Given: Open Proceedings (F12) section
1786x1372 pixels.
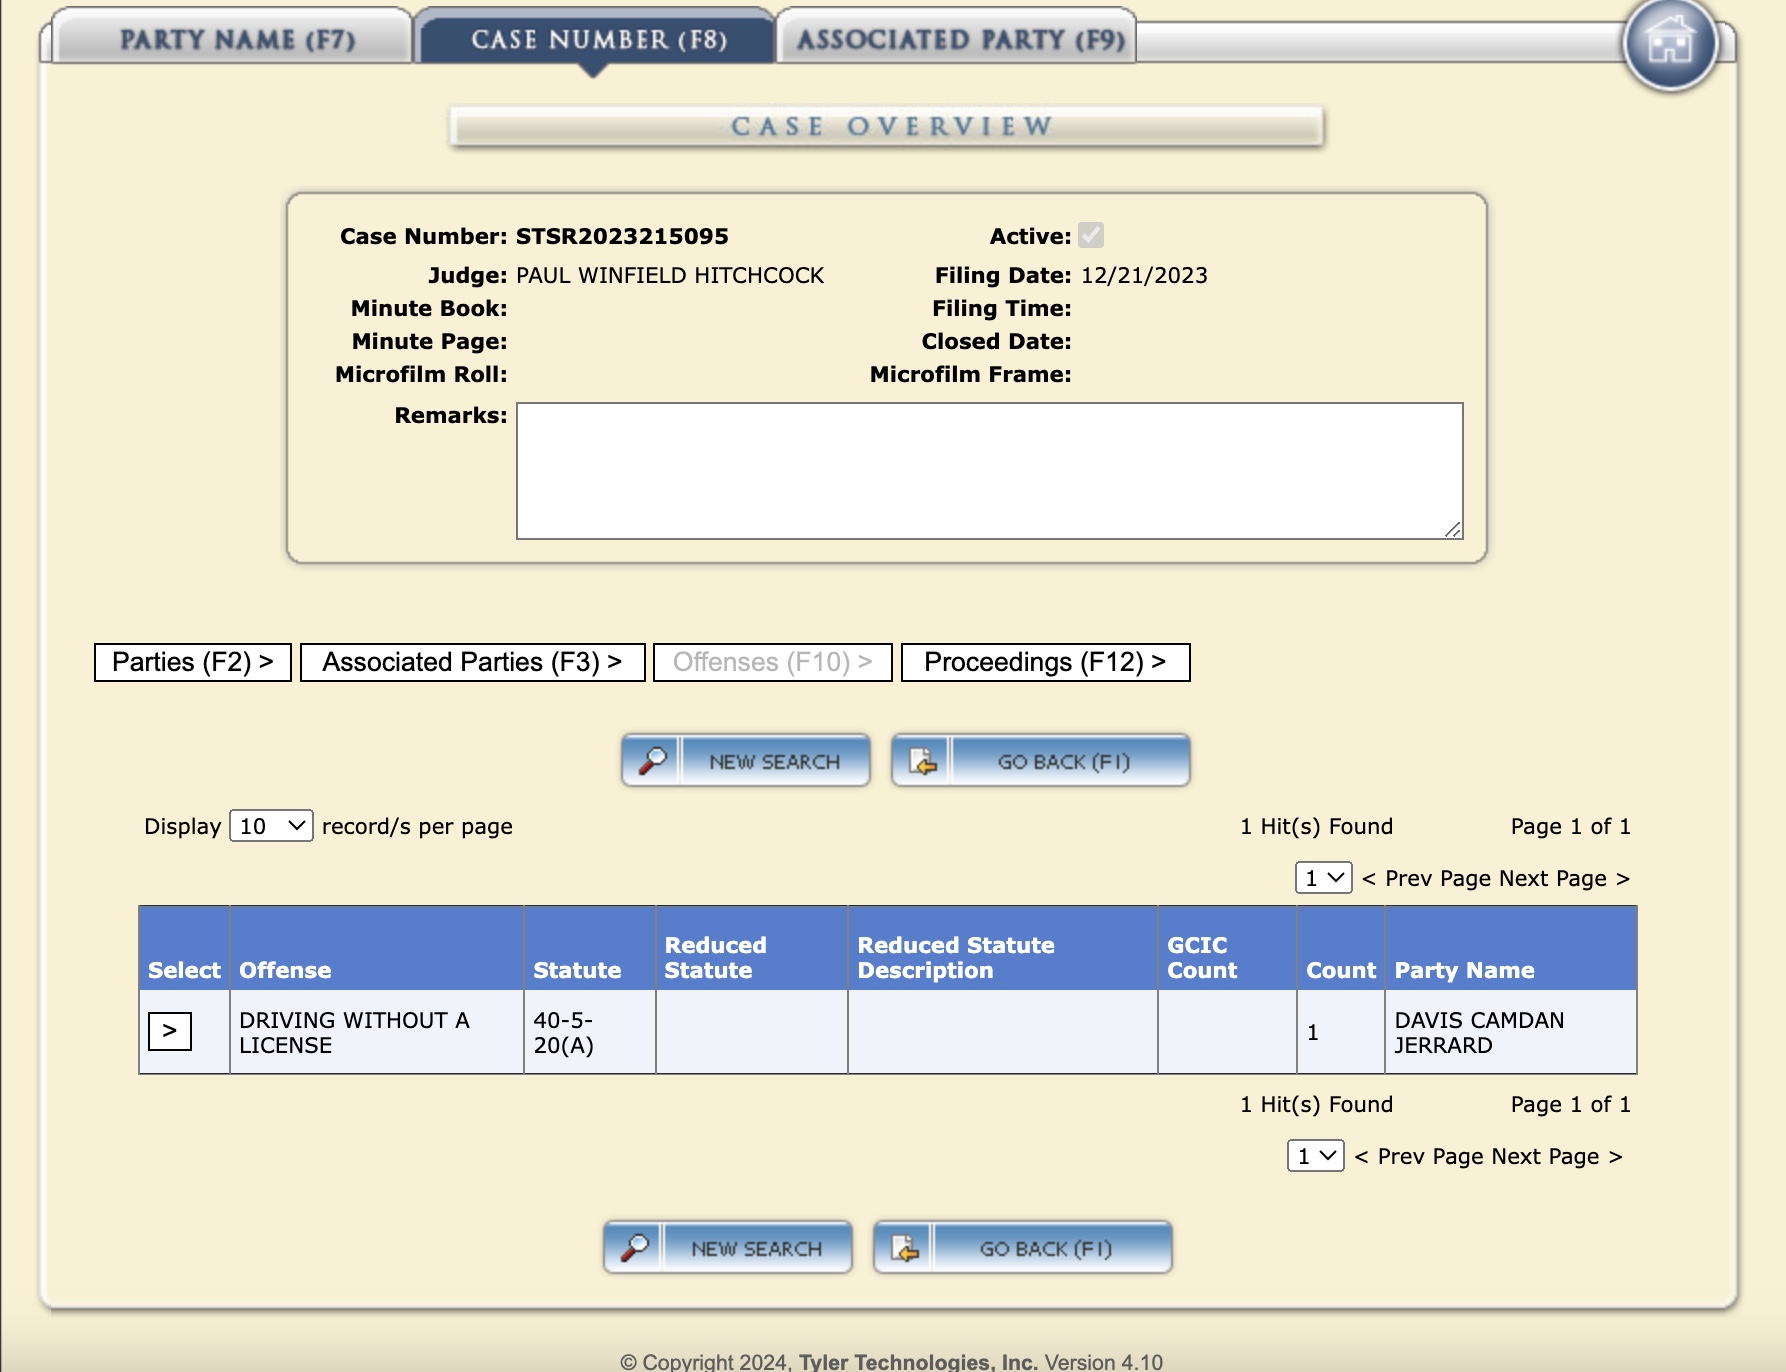Looking at the screenshot, I should coord(1045,662).
